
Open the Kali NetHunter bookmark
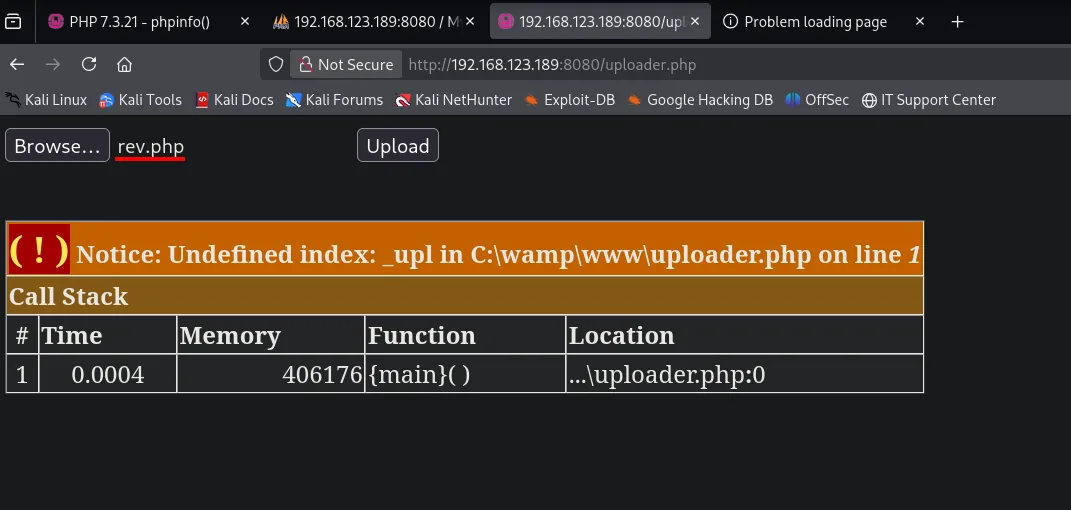tap(454, 100)
